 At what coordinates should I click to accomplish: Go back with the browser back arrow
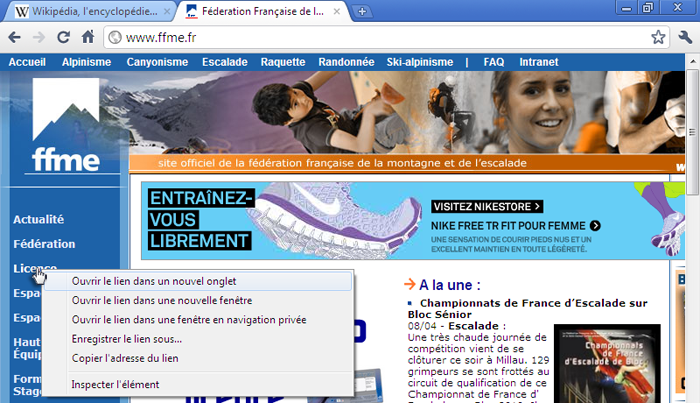15,37
